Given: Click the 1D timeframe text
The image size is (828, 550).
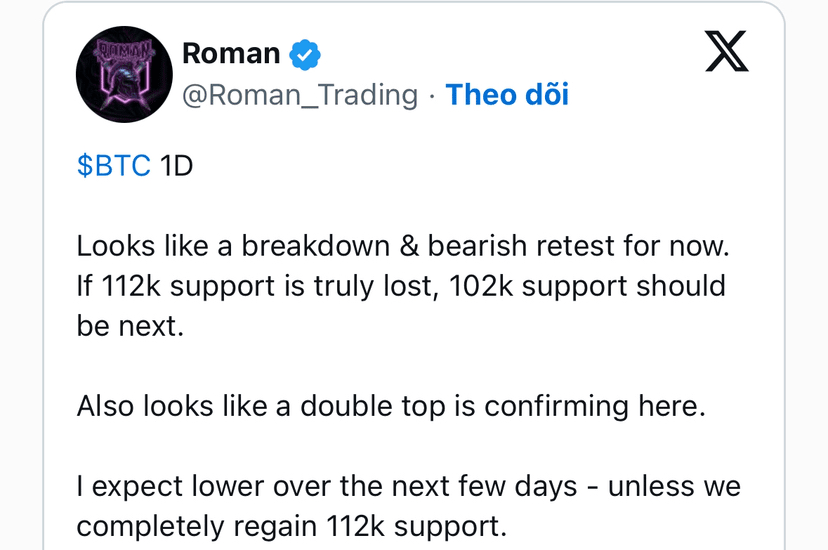Looking at the screenshot, I should coord(176,166).
